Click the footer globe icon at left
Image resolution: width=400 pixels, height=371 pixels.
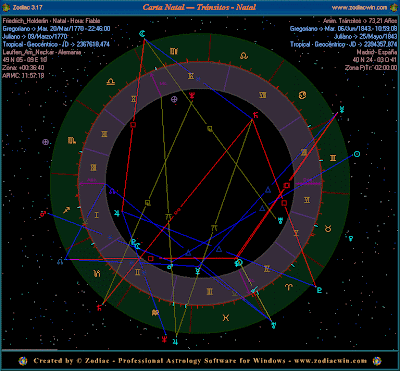click(x=23, y=361)
